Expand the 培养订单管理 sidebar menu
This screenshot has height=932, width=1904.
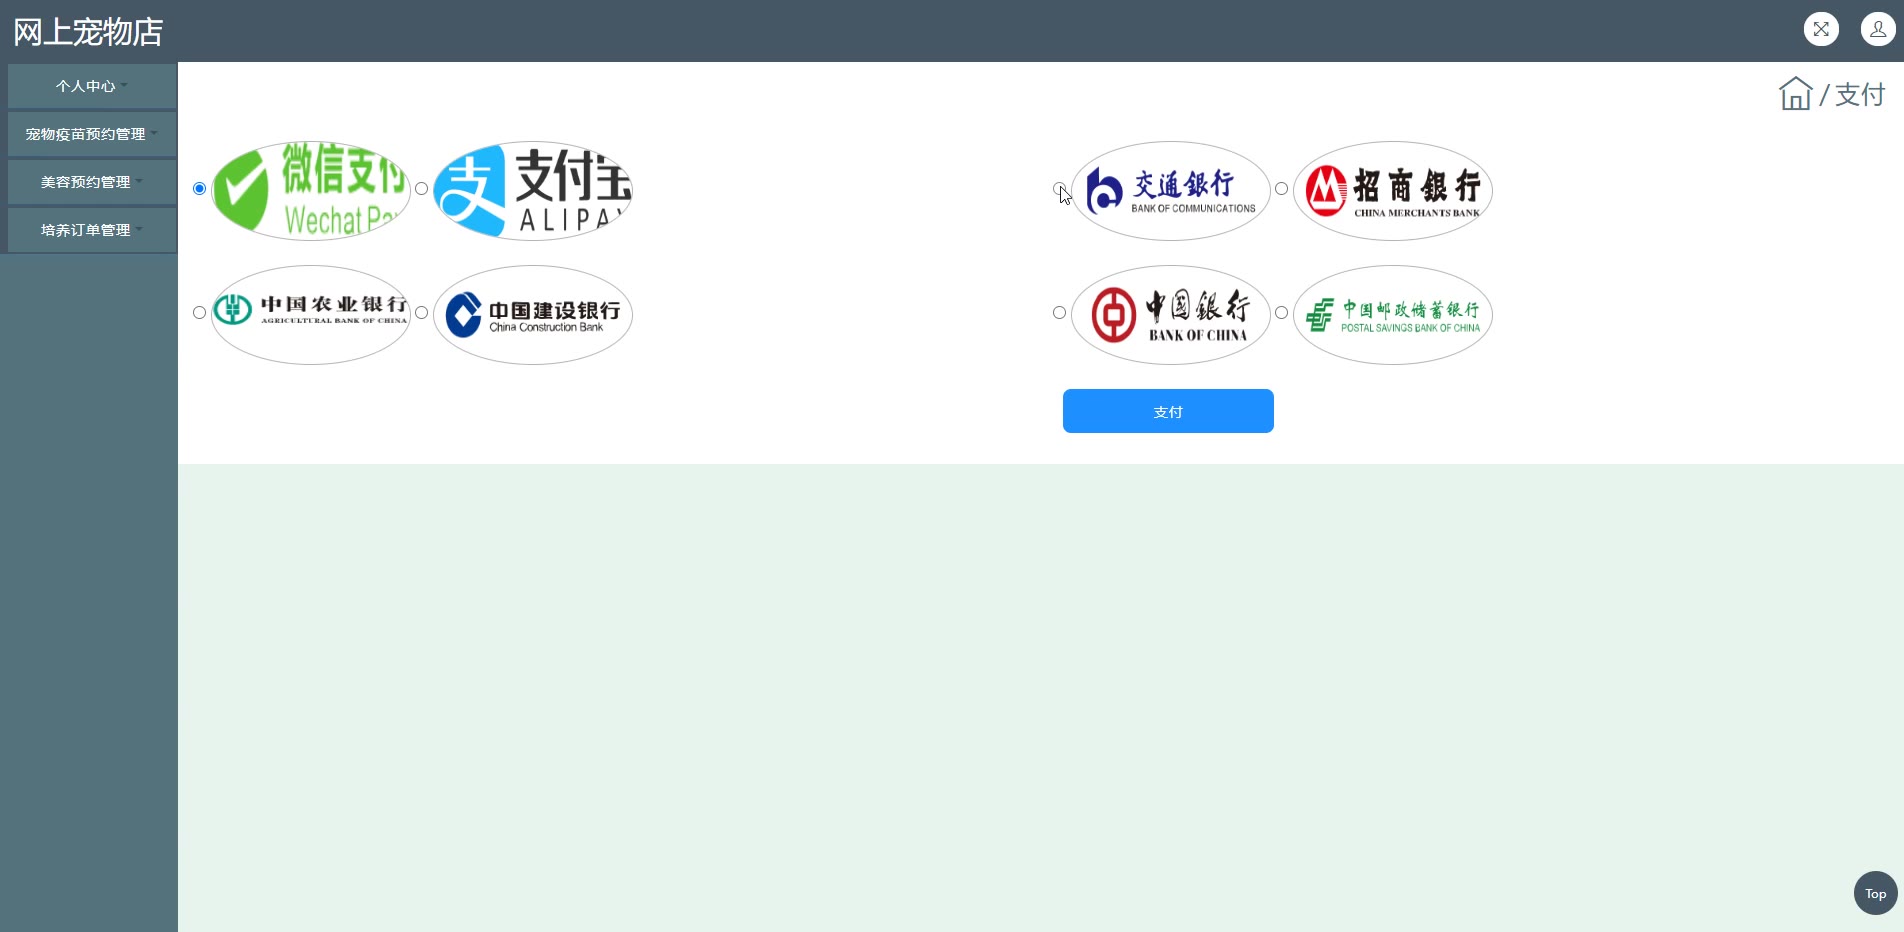92,230
